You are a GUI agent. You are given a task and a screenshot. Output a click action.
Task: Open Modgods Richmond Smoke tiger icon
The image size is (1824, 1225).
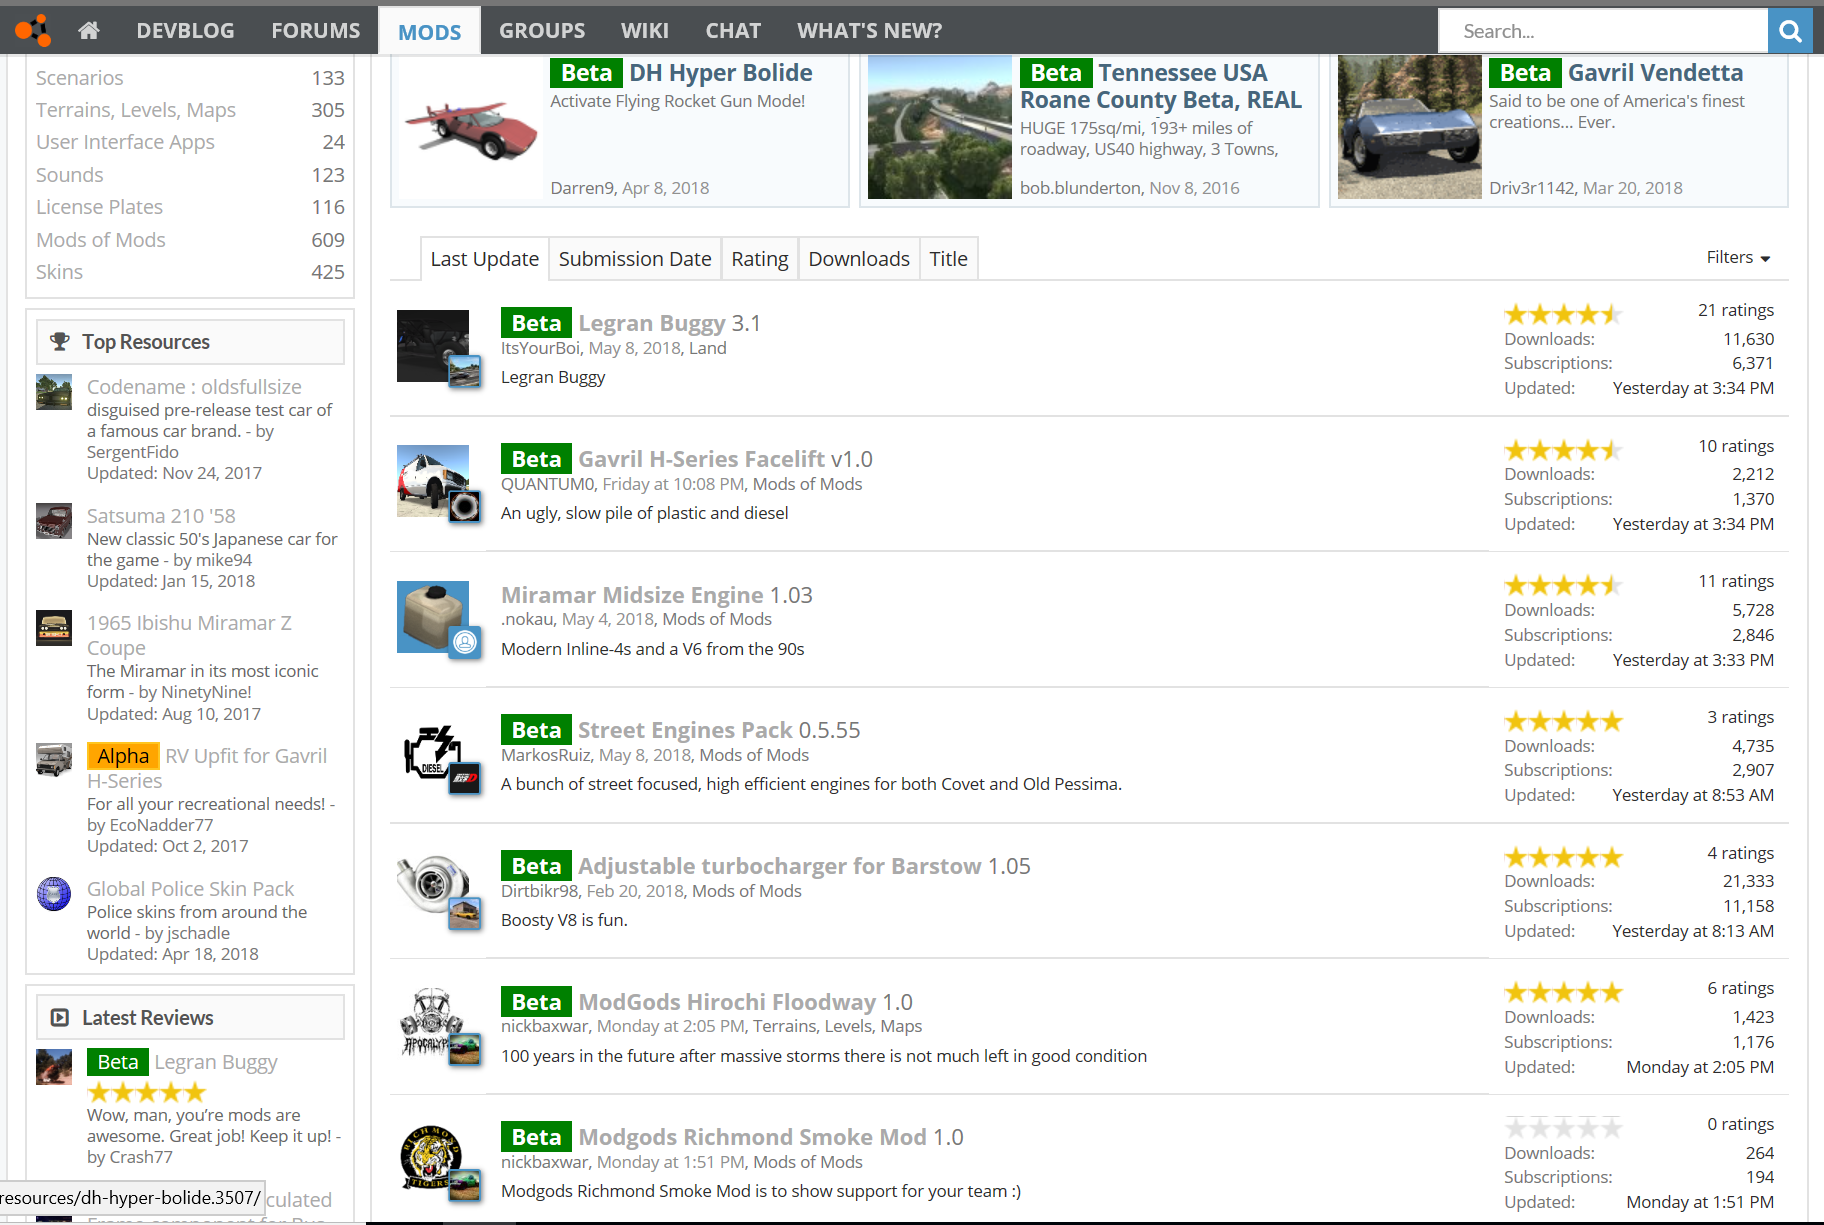coord(433,1159)
